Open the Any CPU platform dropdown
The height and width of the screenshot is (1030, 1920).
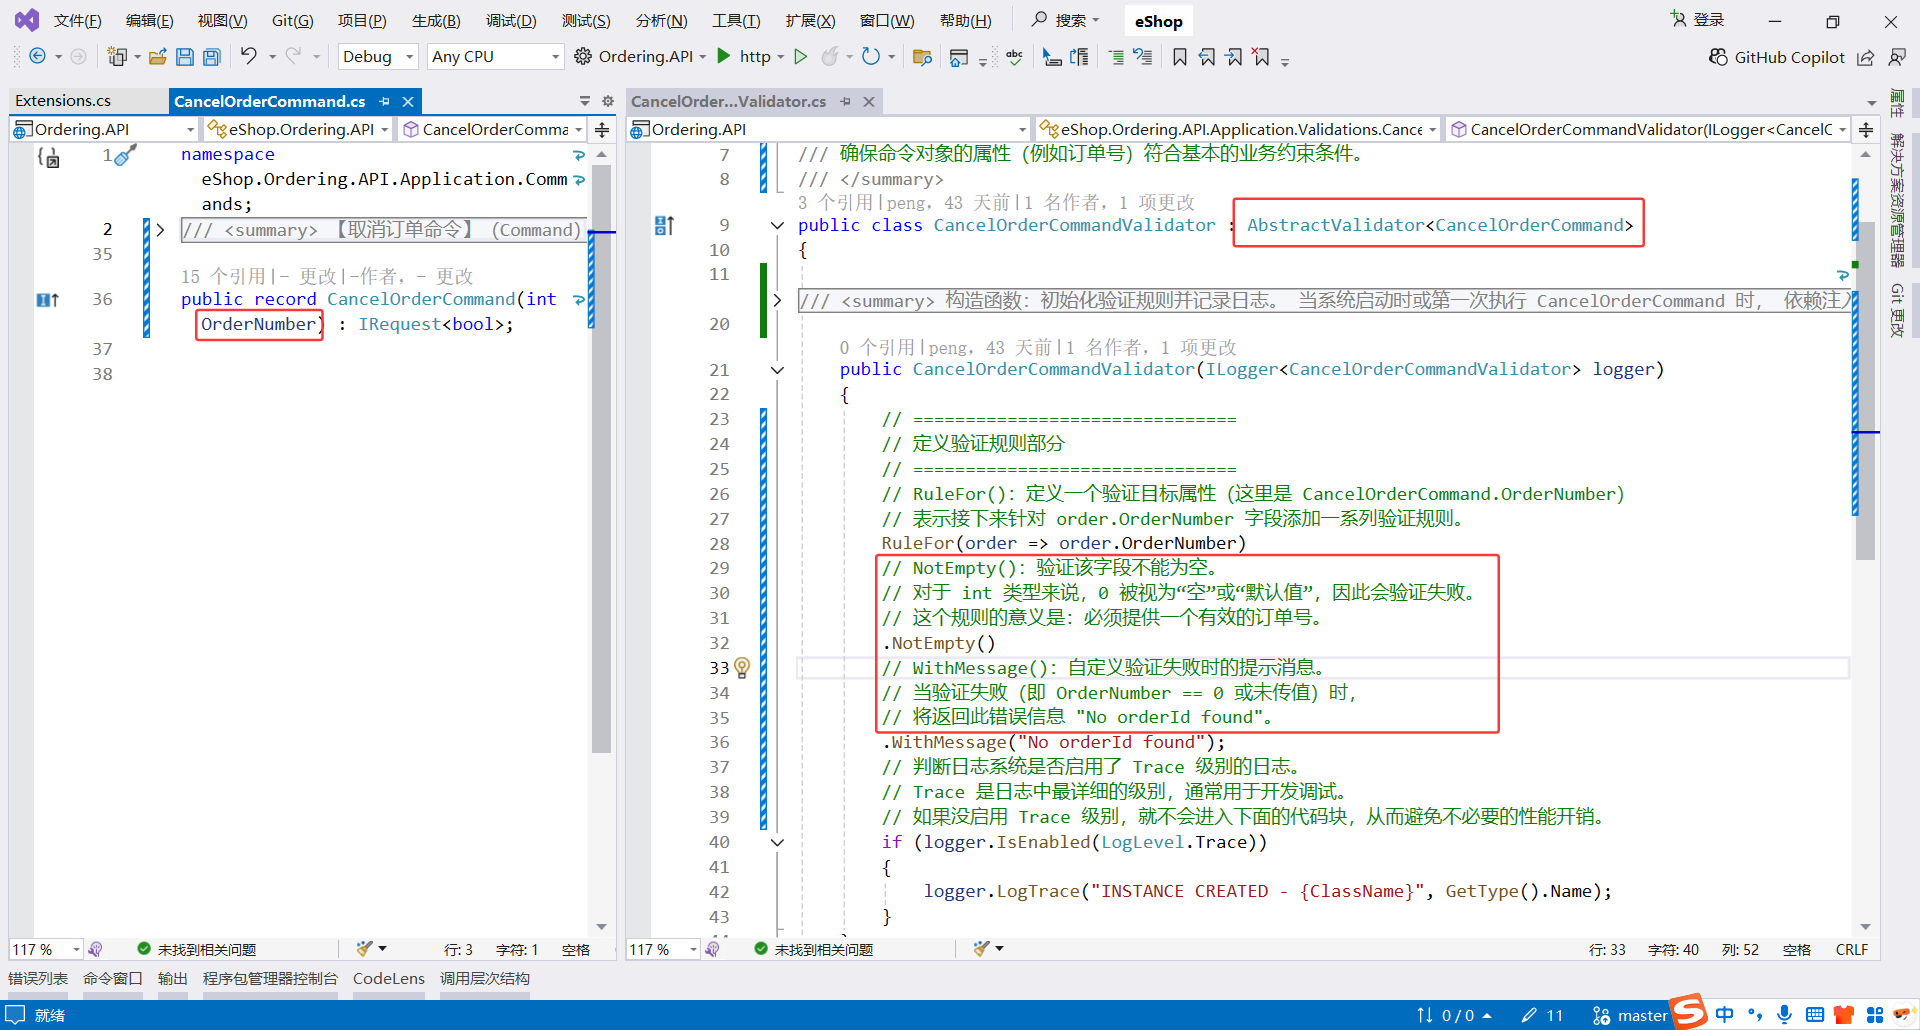pos(494,56)
